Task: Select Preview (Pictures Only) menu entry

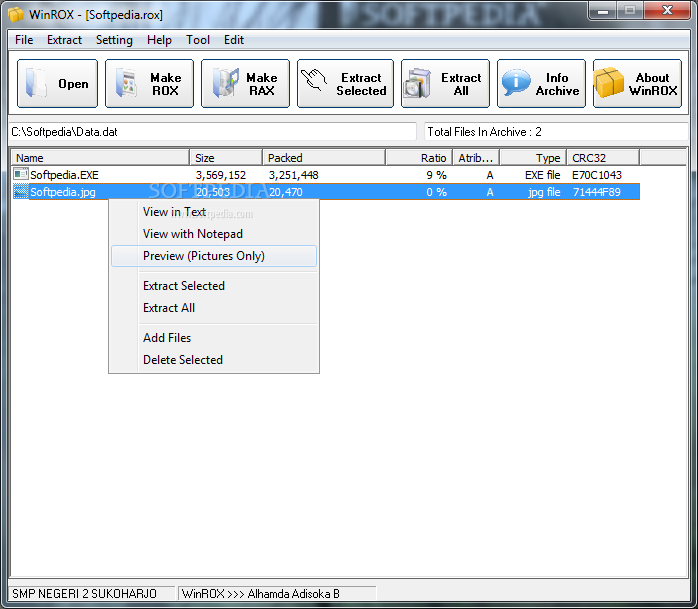Action: click(x=214, y=256)
